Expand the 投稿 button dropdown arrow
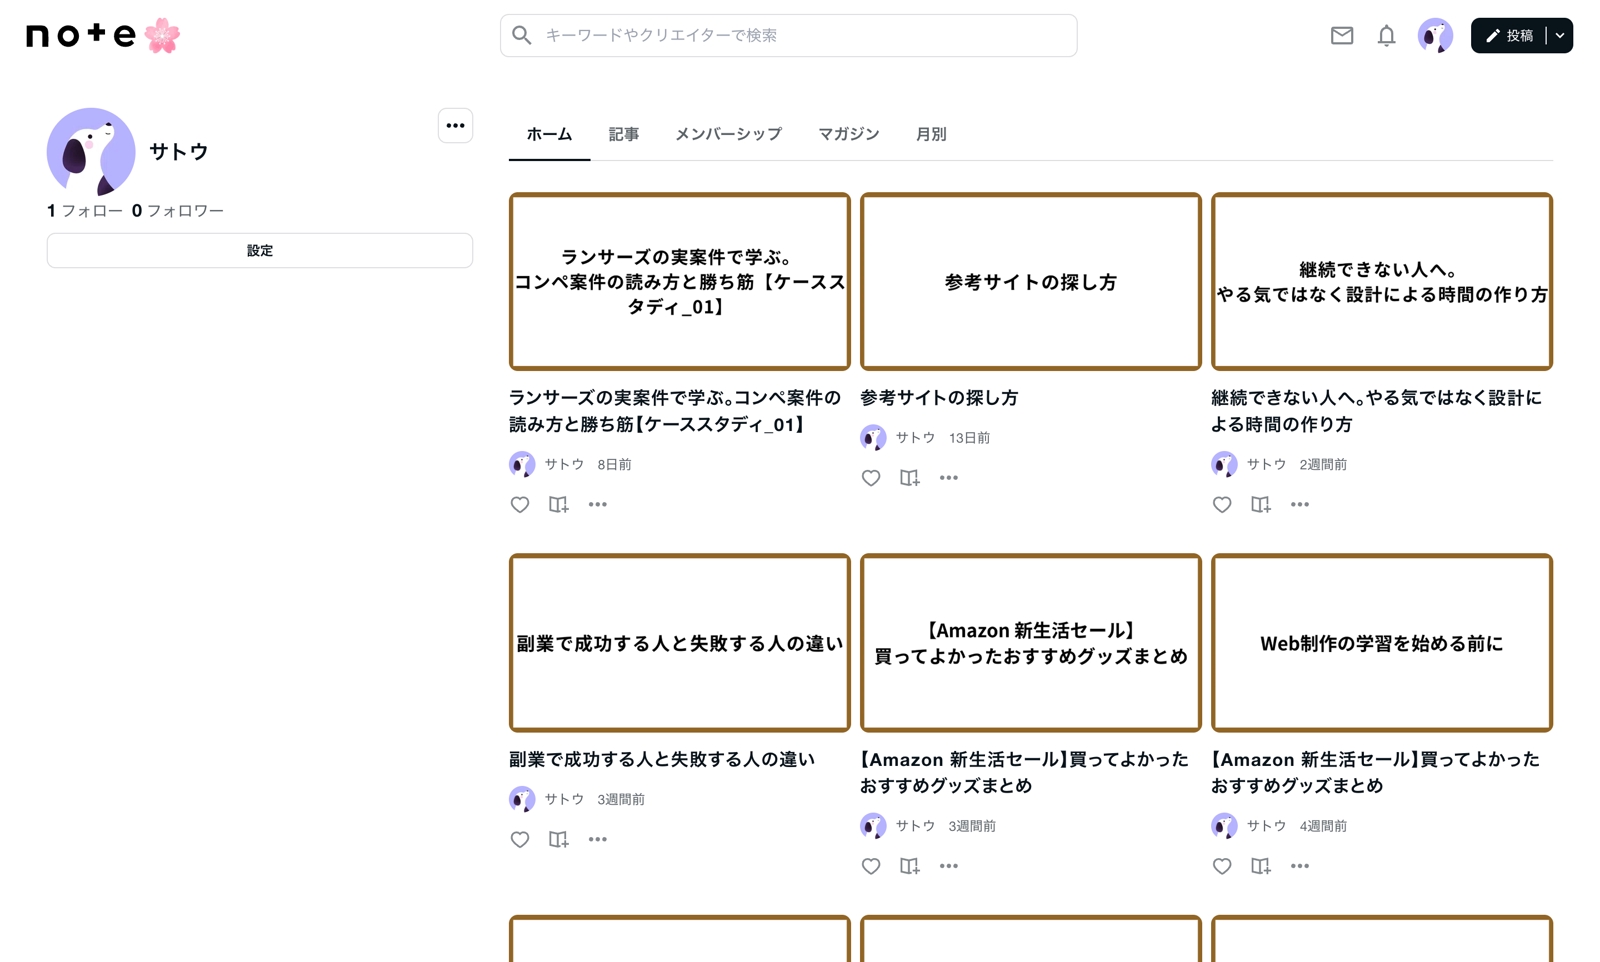The width and height of the screenshot is (1600, 962). click(x=1560, y=36)
